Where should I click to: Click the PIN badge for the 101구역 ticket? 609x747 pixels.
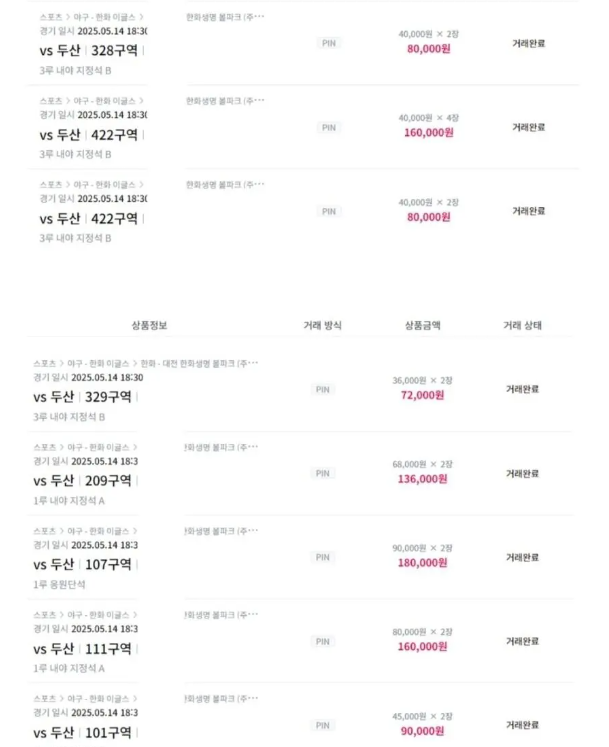(323, 726)
